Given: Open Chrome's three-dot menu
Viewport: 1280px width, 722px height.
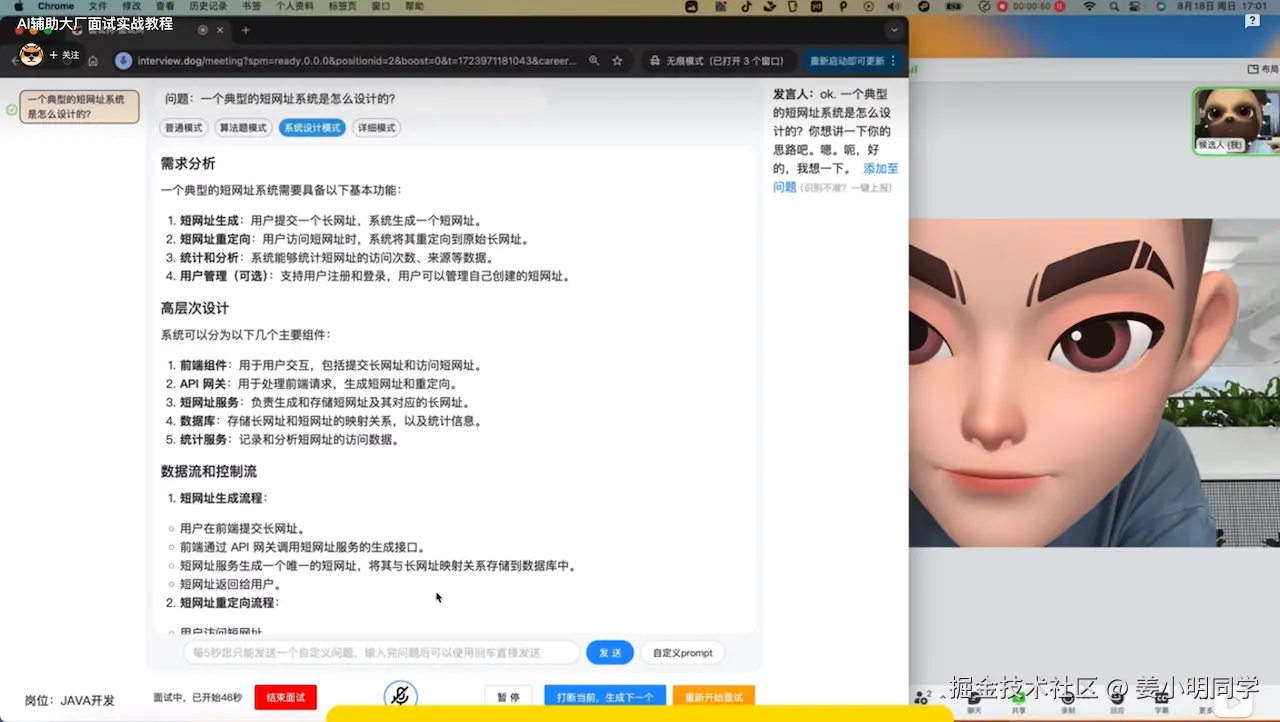Looking at the screenshot, I should [x=894, y=60].
